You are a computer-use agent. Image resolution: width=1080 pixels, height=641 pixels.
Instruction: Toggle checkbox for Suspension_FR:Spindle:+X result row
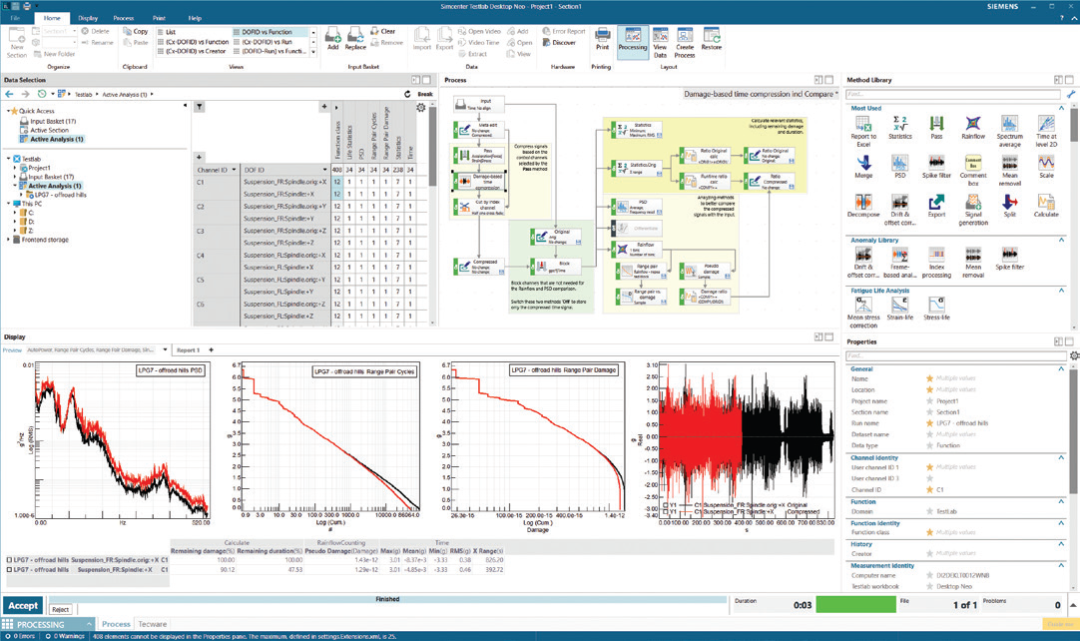[9, 569]
